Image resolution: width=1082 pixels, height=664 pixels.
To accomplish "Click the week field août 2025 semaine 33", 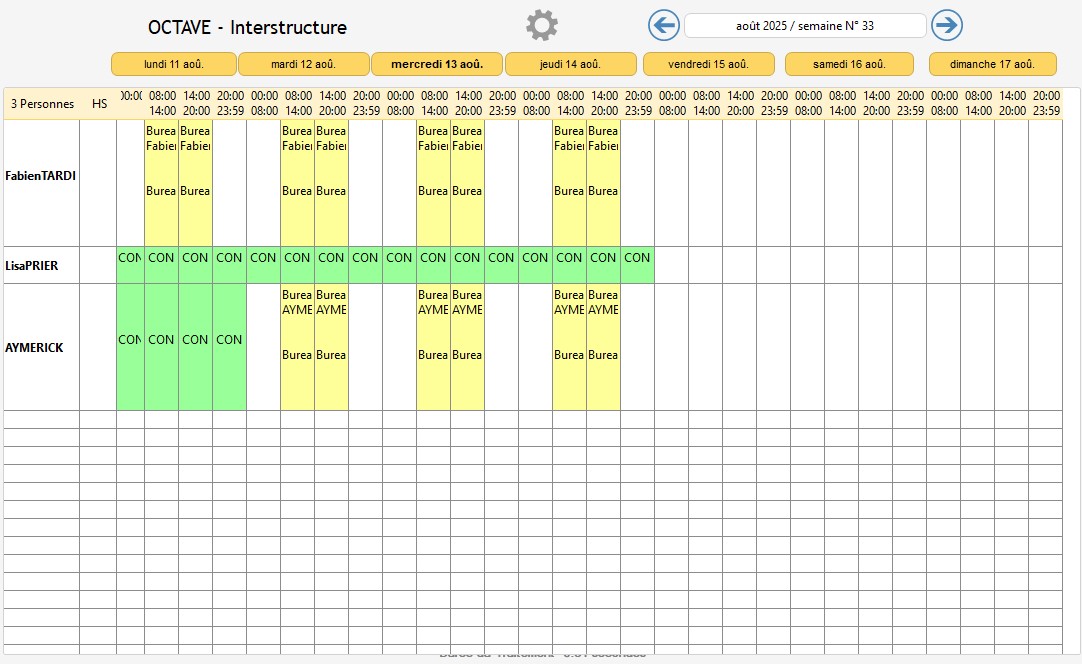I will pos(805,26).
